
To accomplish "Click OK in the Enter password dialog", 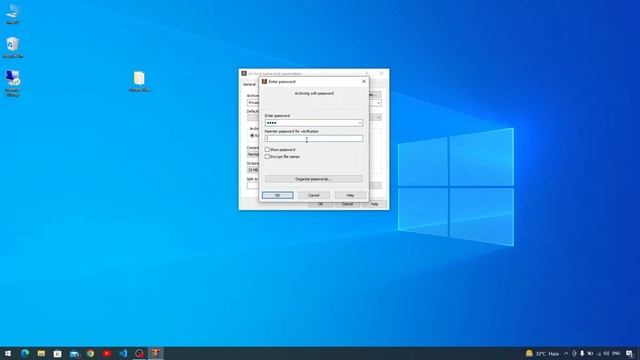I will 278,196.
